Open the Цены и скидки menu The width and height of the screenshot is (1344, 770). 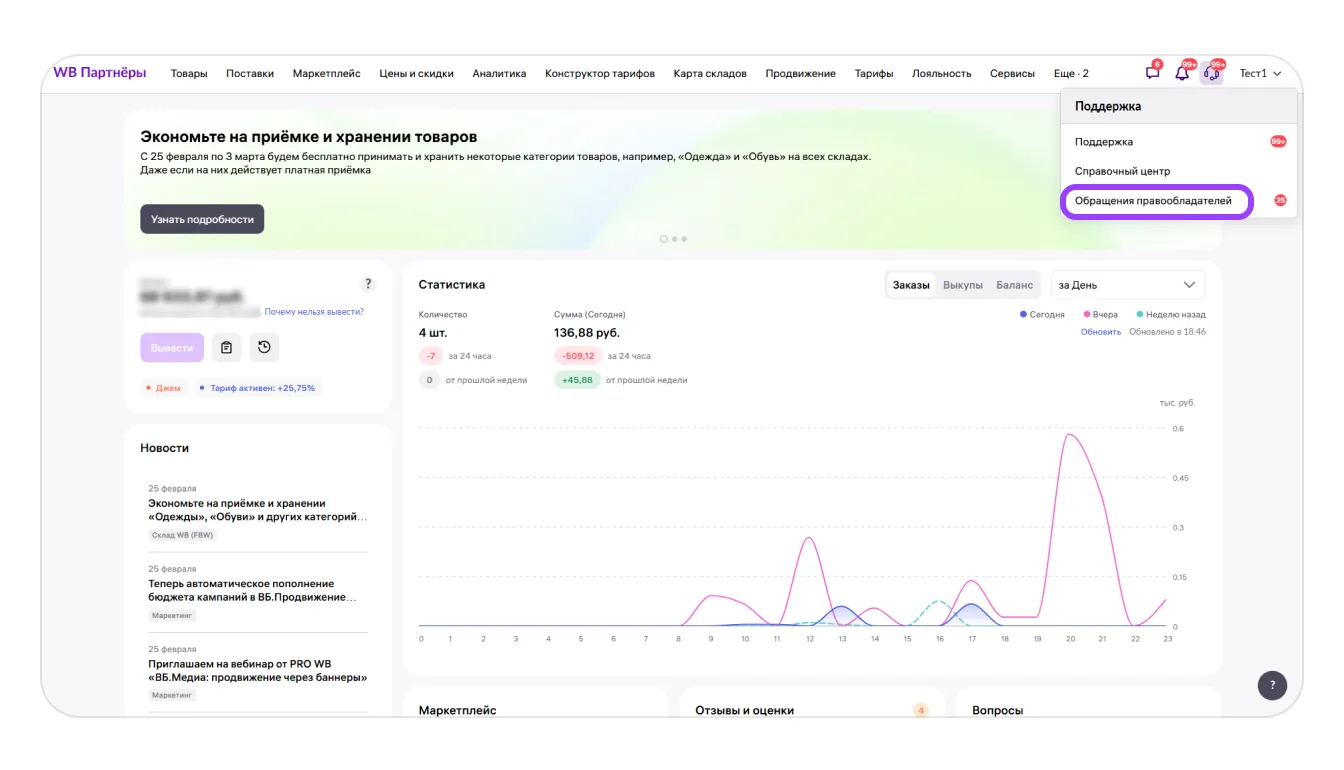point(417,73)
